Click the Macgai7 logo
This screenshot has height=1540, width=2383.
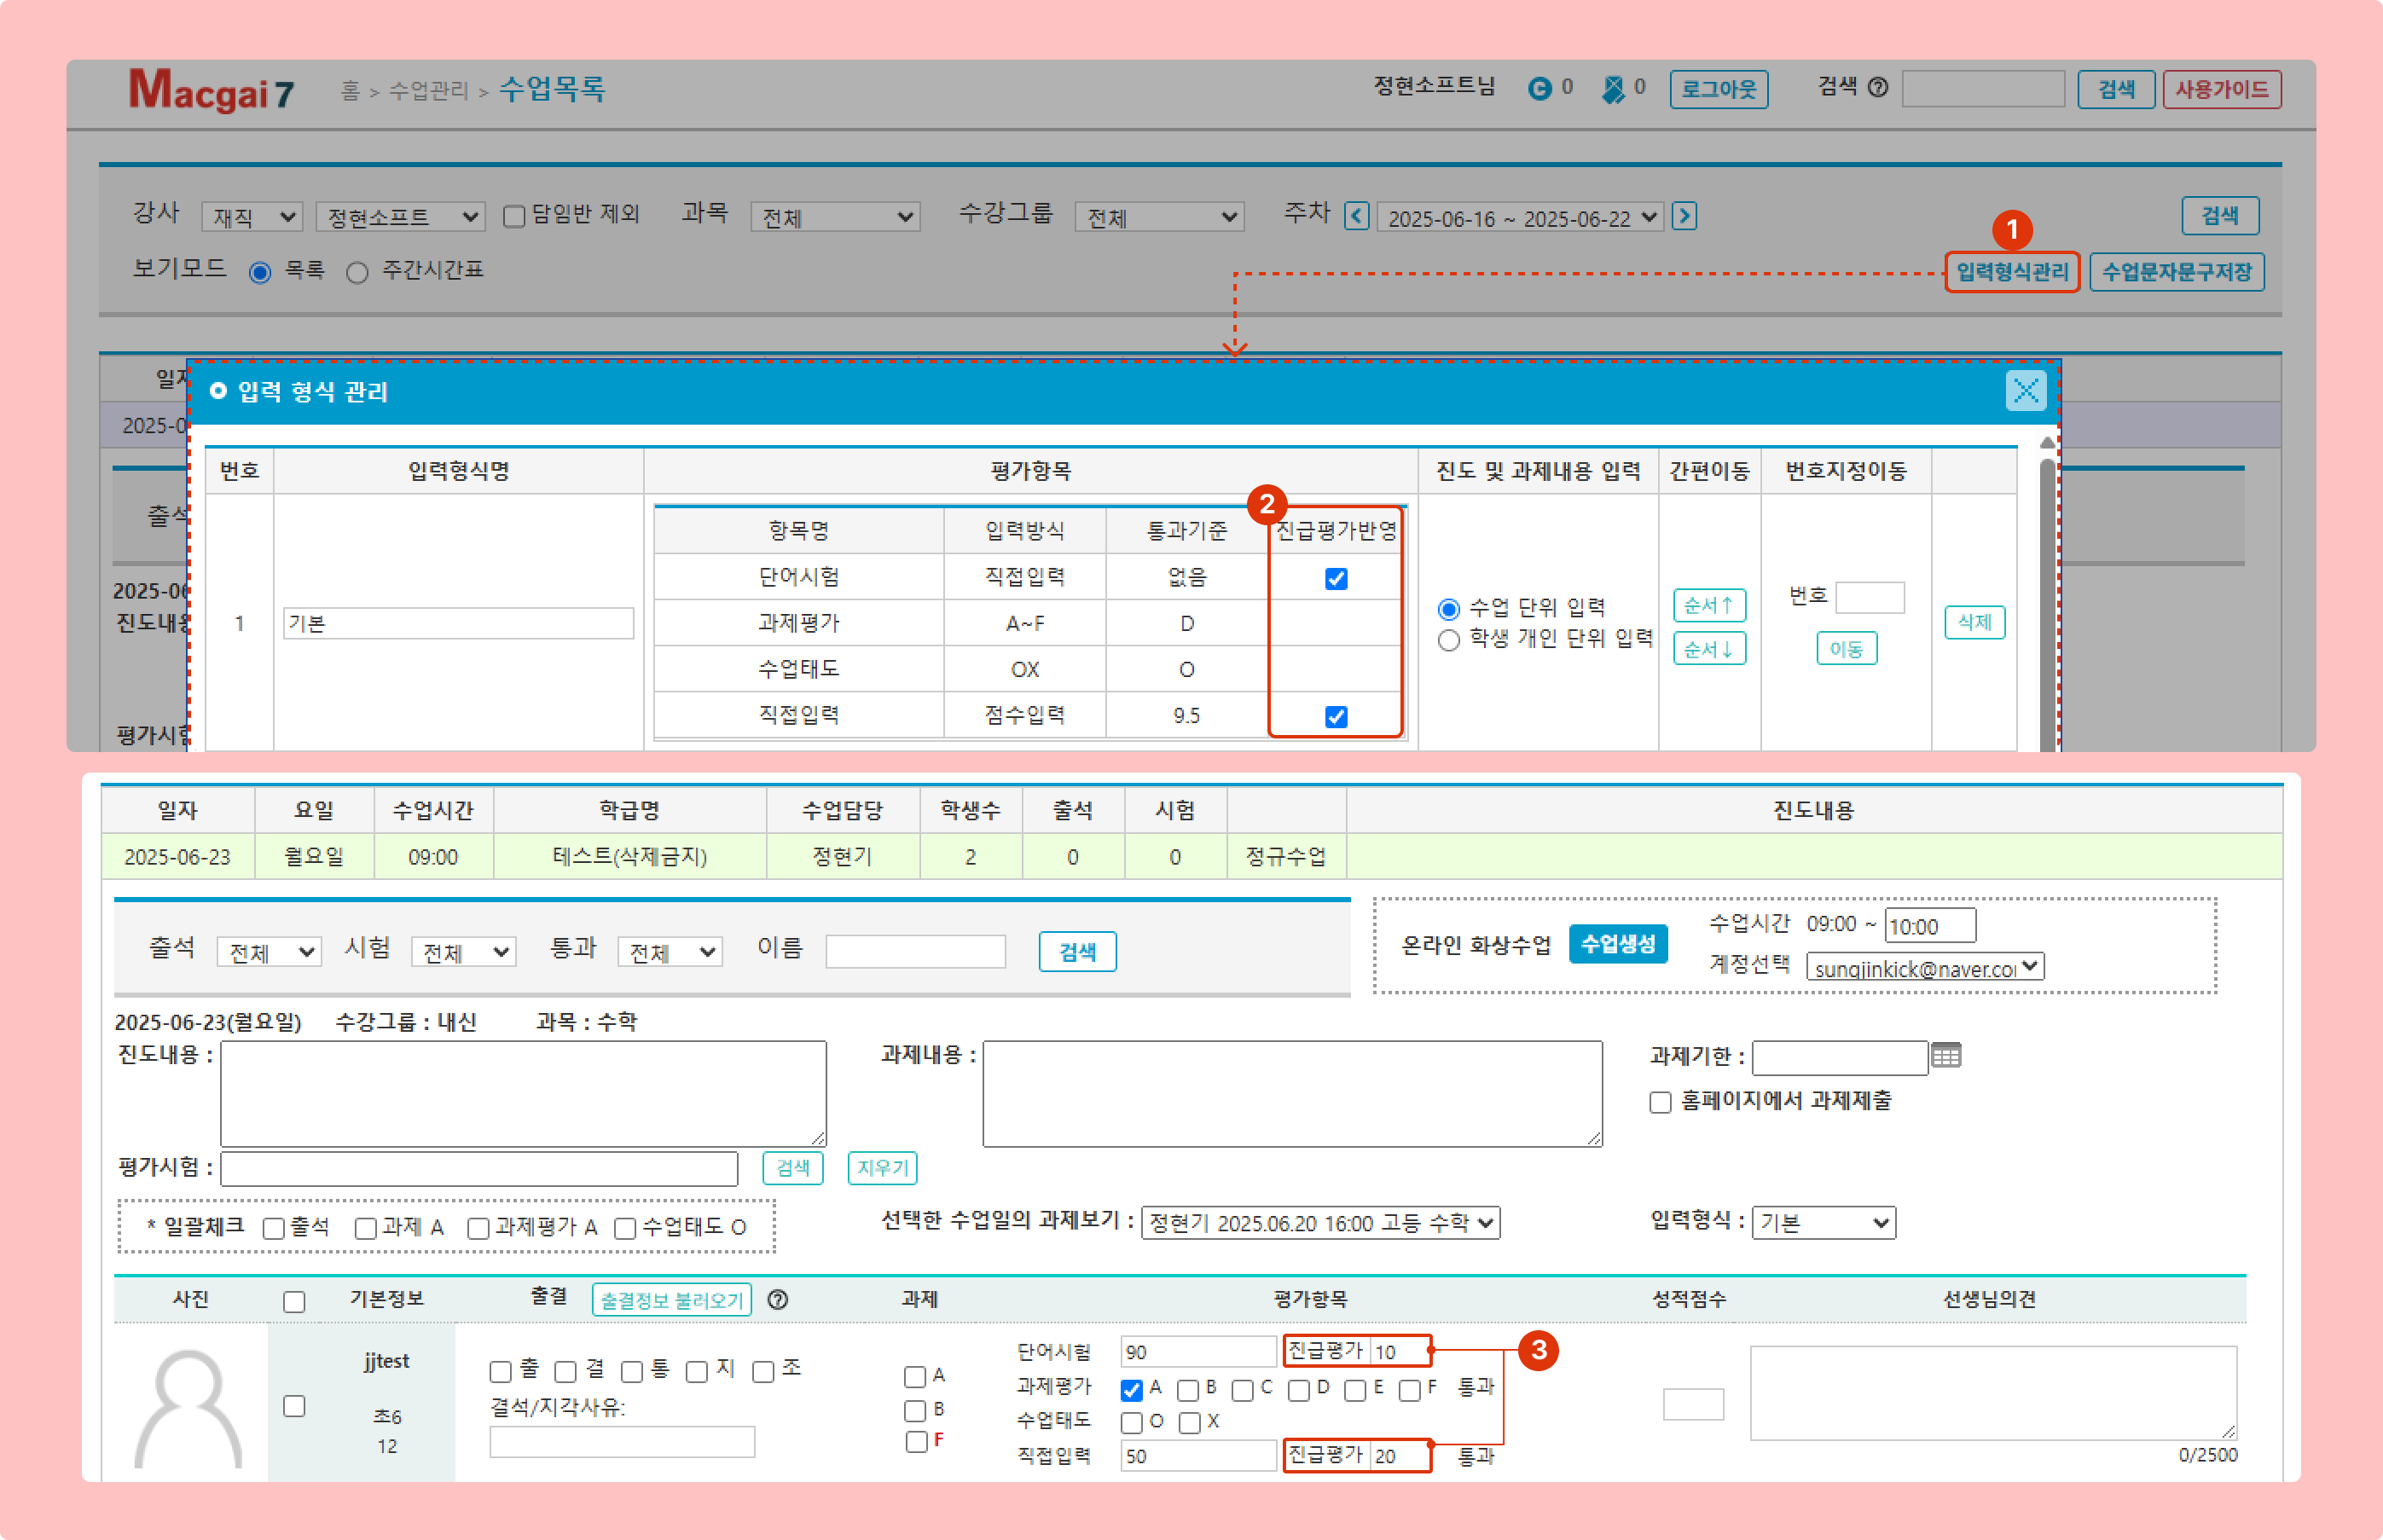(211, 90)
